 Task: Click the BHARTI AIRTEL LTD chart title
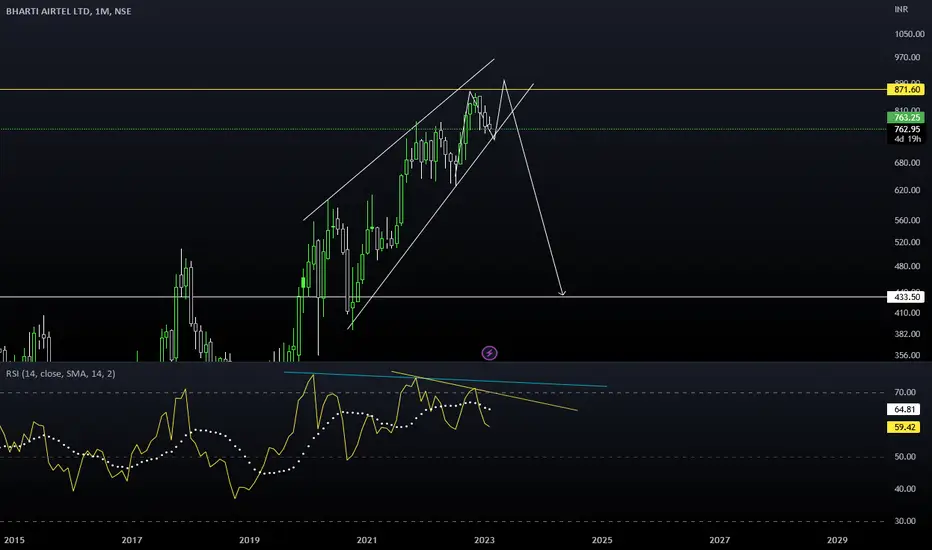tap(68, 11)
